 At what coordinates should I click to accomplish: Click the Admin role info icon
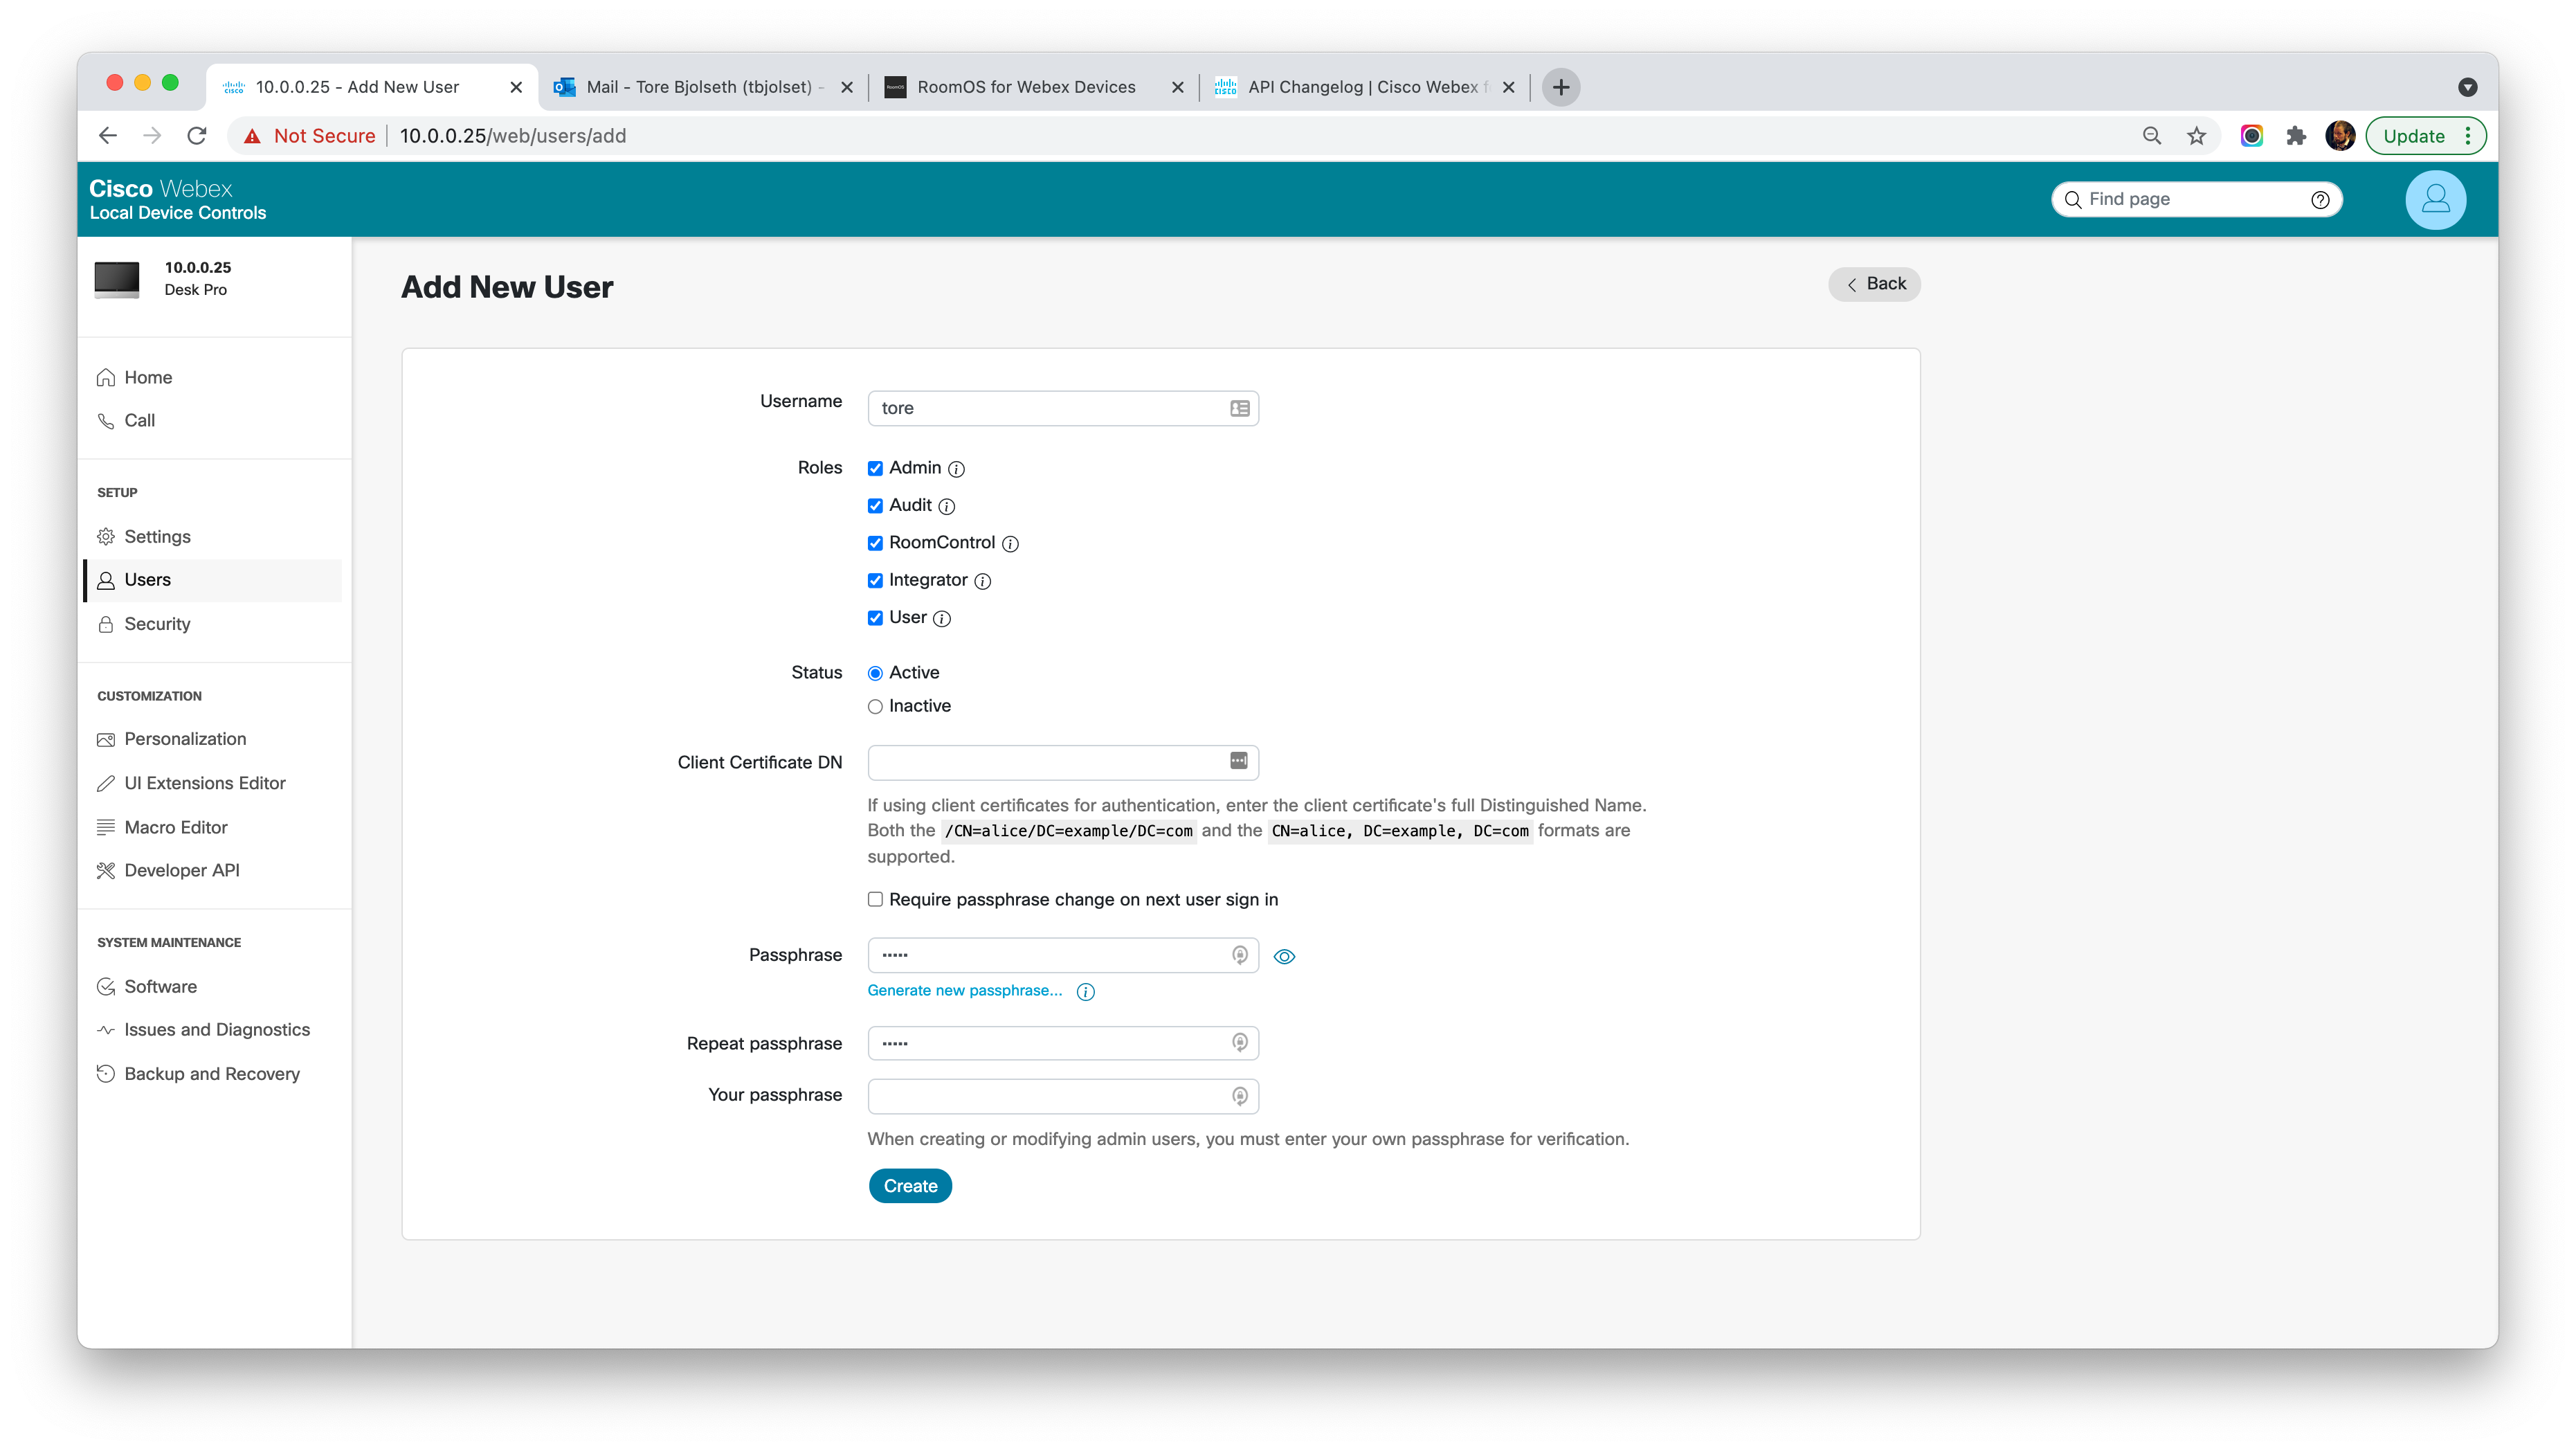click(x=956, y=469)
